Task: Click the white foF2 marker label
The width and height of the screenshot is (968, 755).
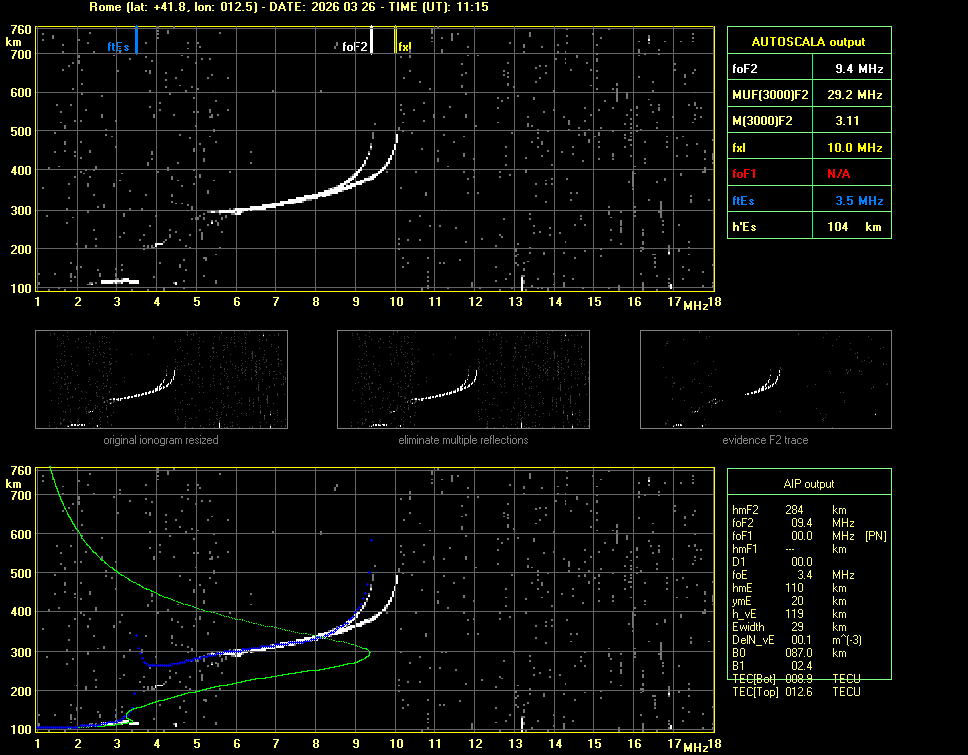Action: pos(355,46)
